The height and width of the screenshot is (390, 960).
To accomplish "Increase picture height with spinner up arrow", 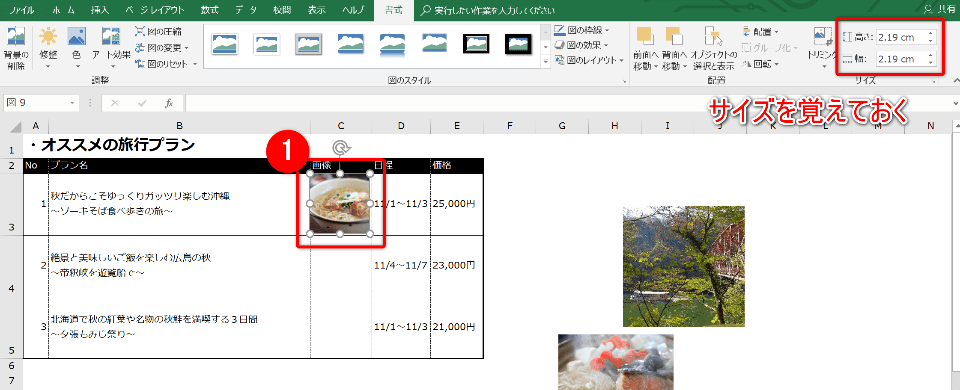I will coord(931,34).
